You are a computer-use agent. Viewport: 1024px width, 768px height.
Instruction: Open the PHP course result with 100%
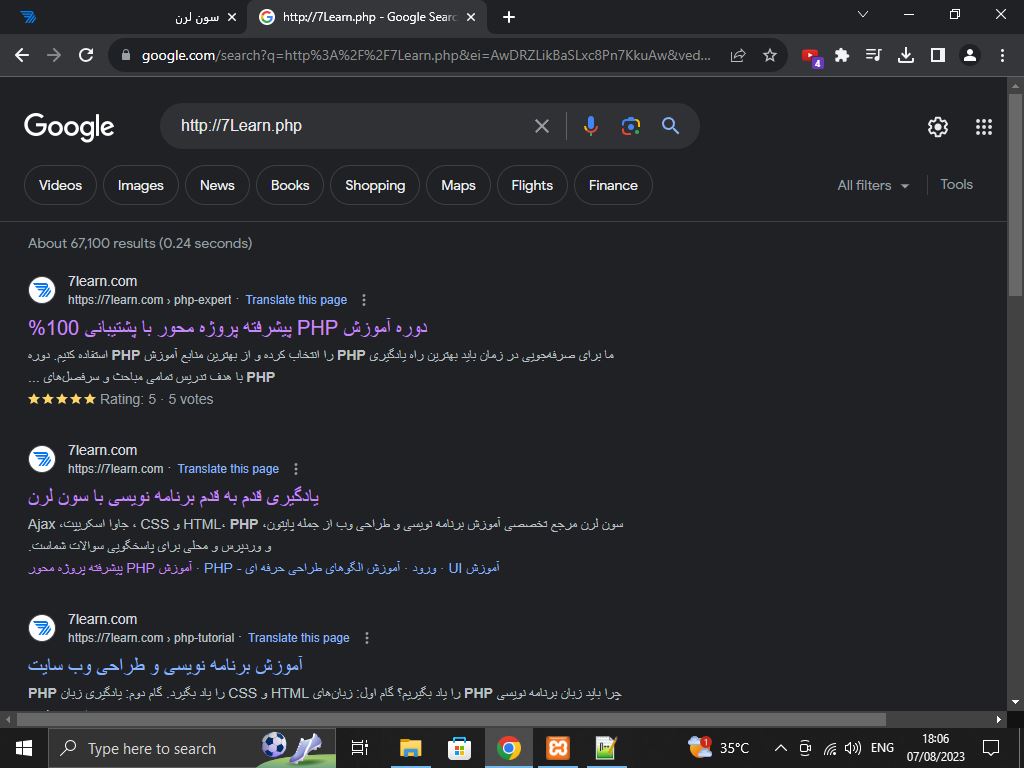tap(228, 328)
